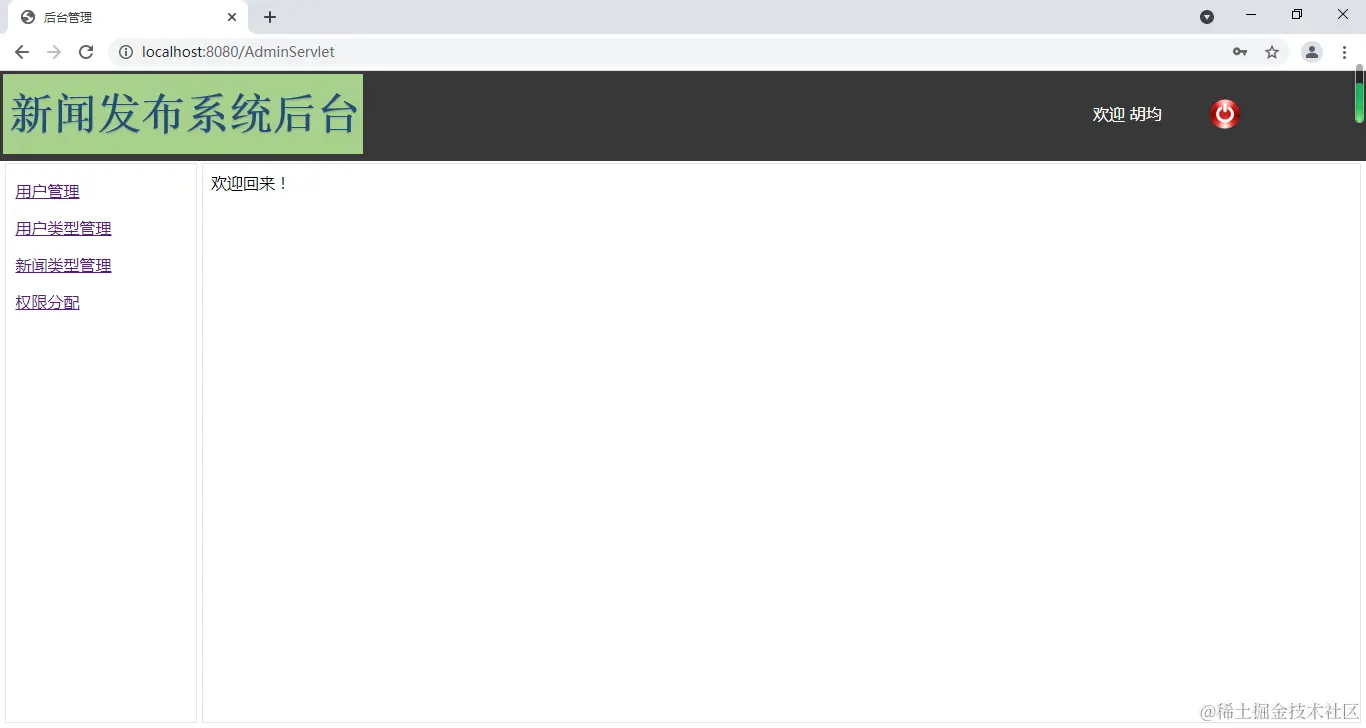Open a new tab with plus button
Image resolution: width=1366 pixels, height=728 pixels.
tap(270, 17)
